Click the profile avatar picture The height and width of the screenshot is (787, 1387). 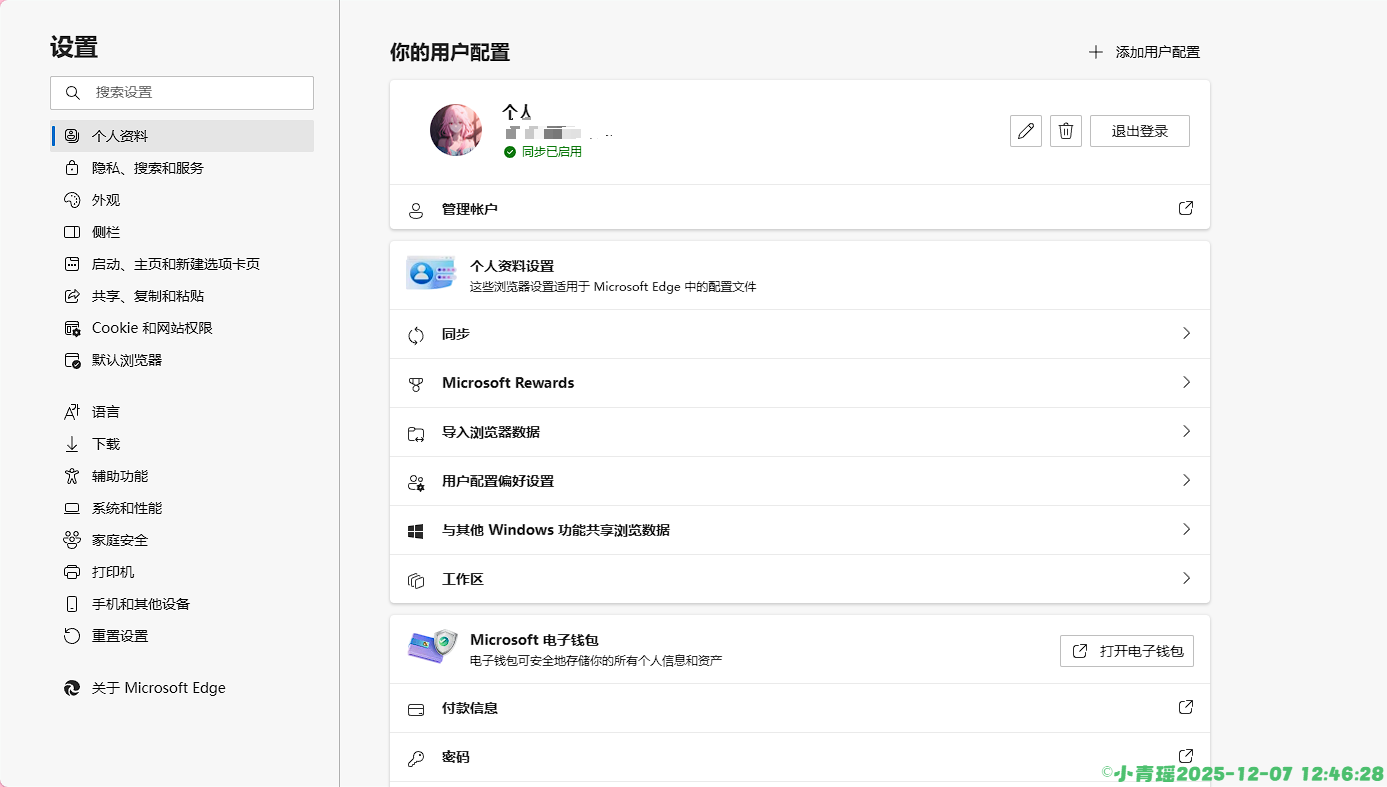click(x=456, y=130)
